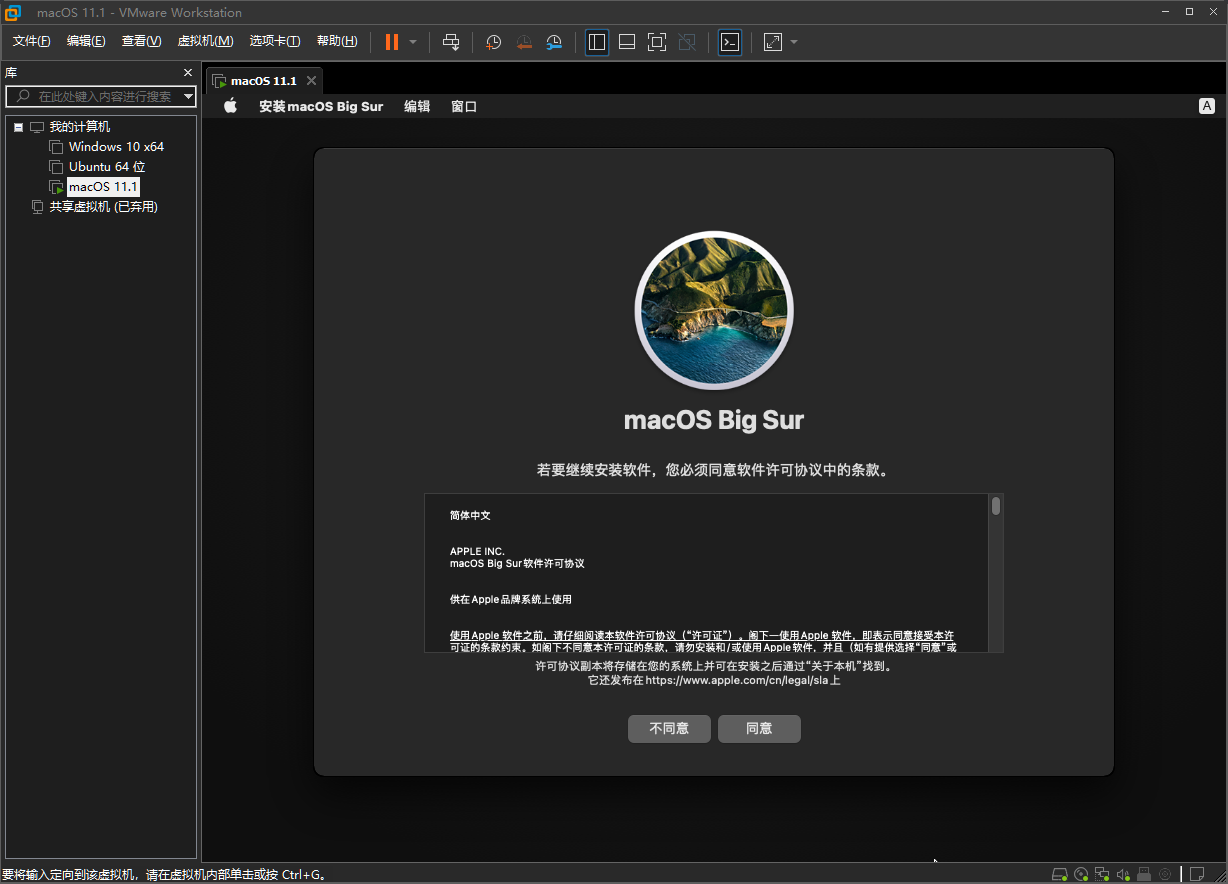Open the 选项卡(T) menu
The image size is (1228, 884).
point(275,41)
